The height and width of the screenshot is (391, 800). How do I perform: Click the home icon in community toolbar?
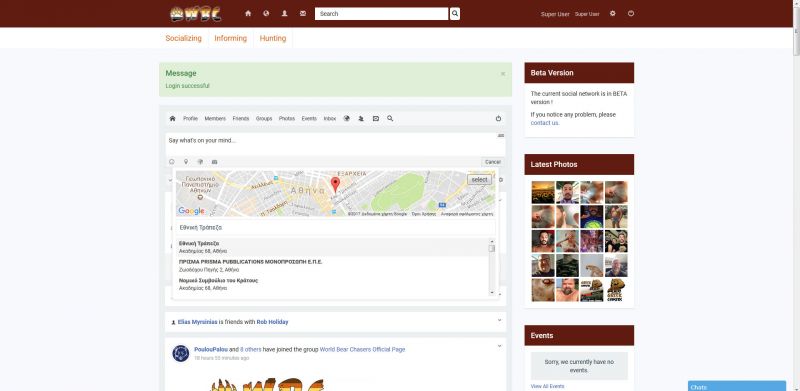click(172, 118)
